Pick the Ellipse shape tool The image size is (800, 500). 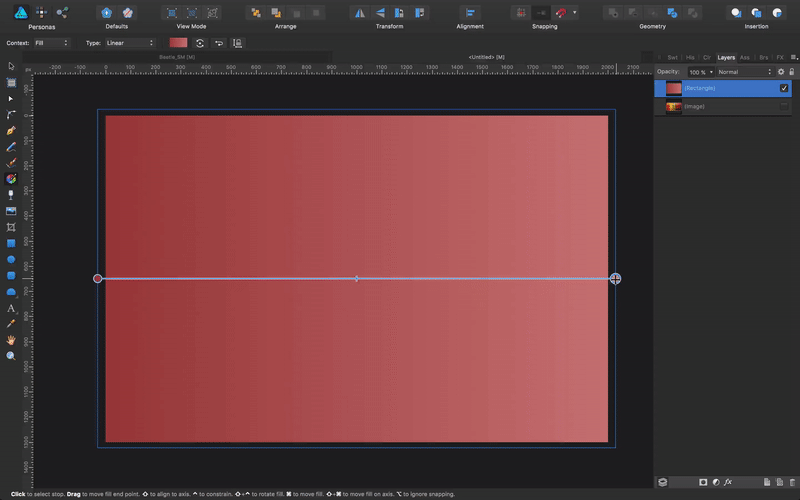(11, 259)
